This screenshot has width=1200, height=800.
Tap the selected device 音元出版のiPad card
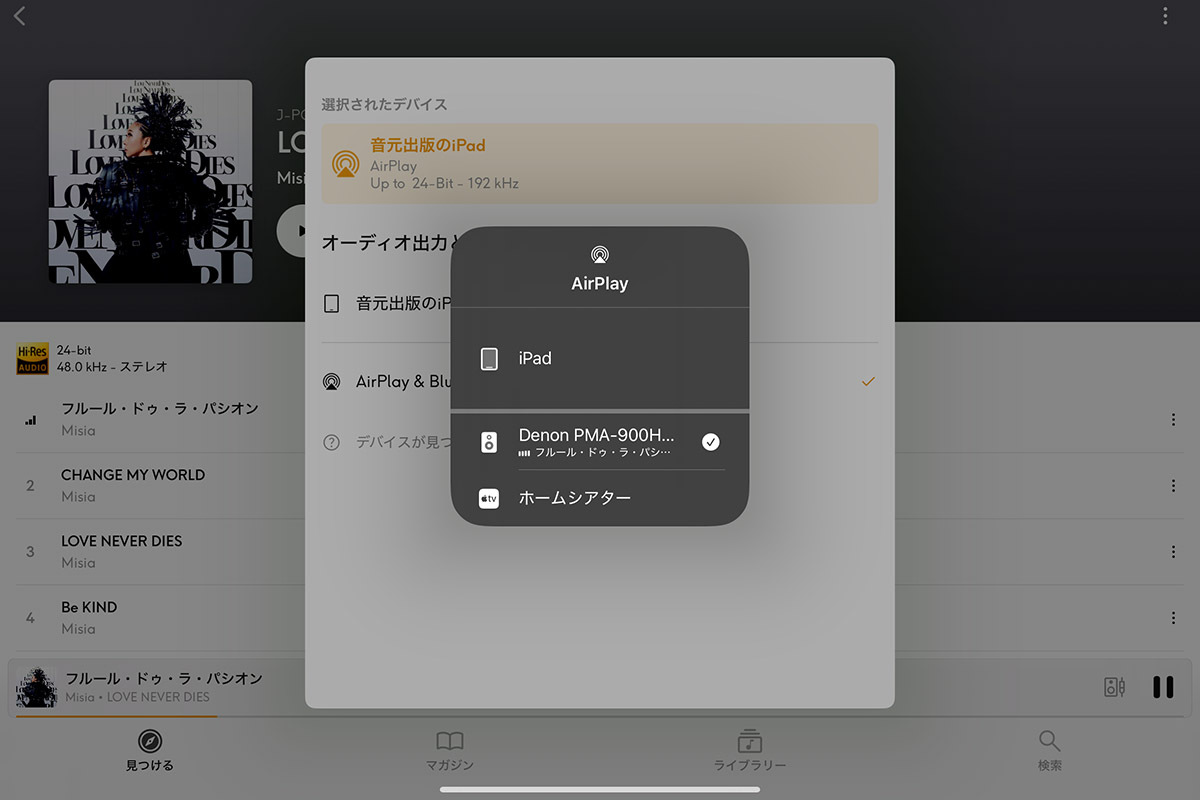[x=600, y=164]
